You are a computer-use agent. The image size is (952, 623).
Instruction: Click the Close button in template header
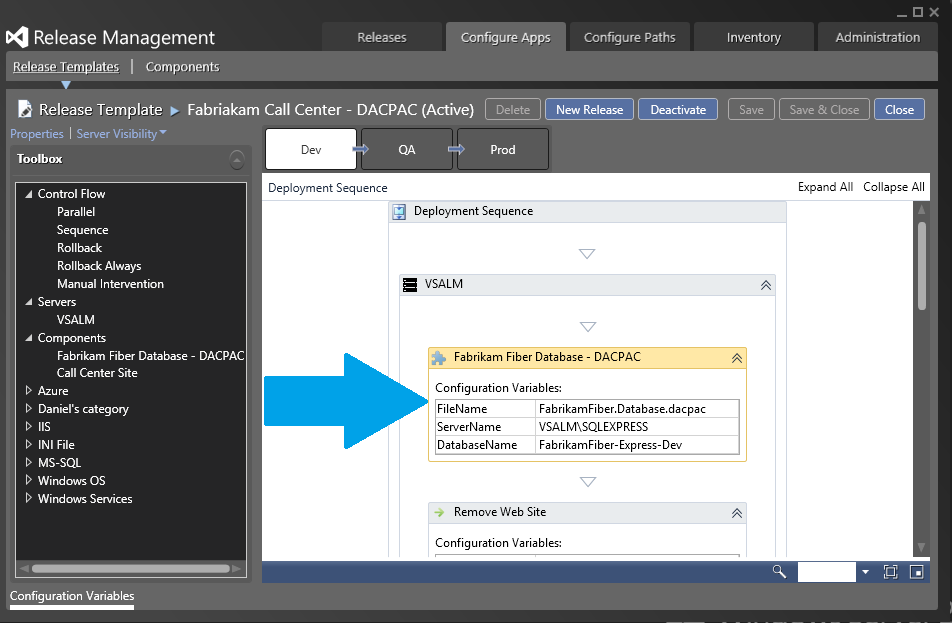coord(899,109)
